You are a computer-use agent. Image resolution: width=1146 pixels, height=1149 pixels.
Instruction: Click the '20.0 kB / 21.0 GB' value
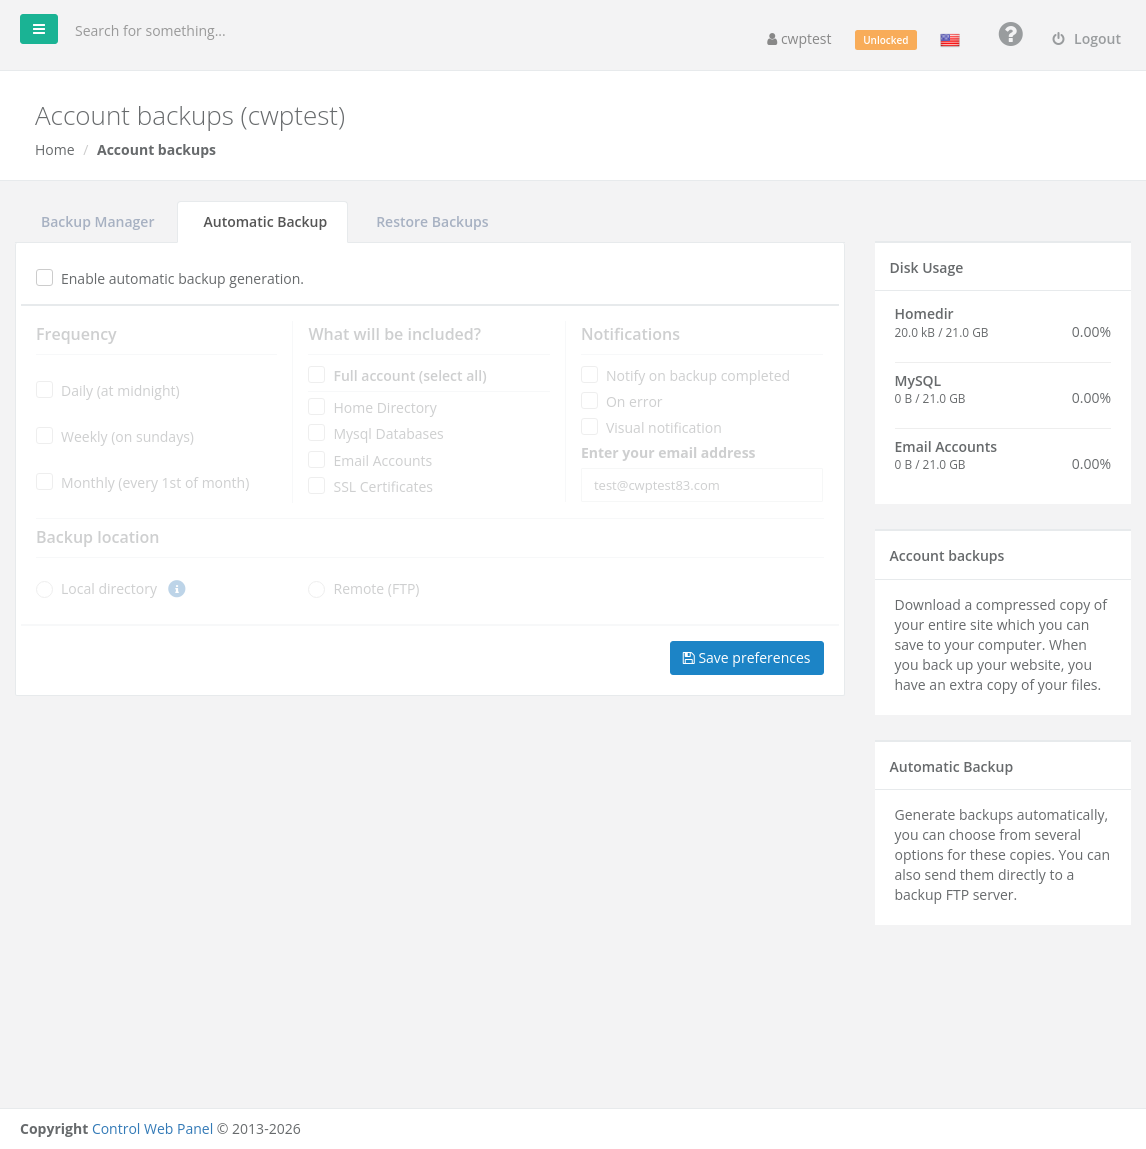tap(941, 333)
